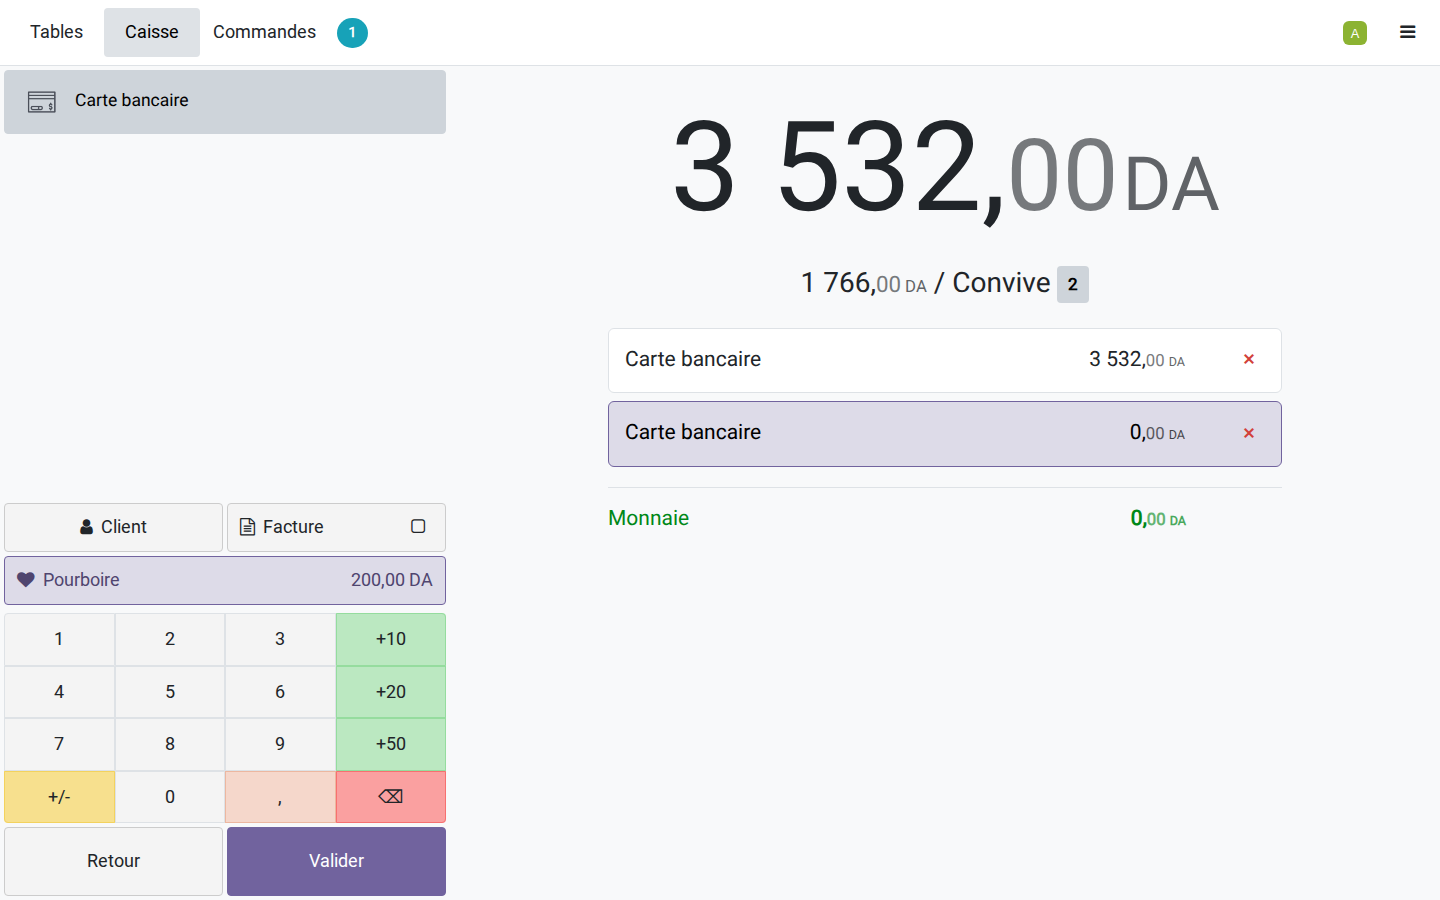Toggle the Facture checkbox
The image size is (1440, 900).
[418, 526]
